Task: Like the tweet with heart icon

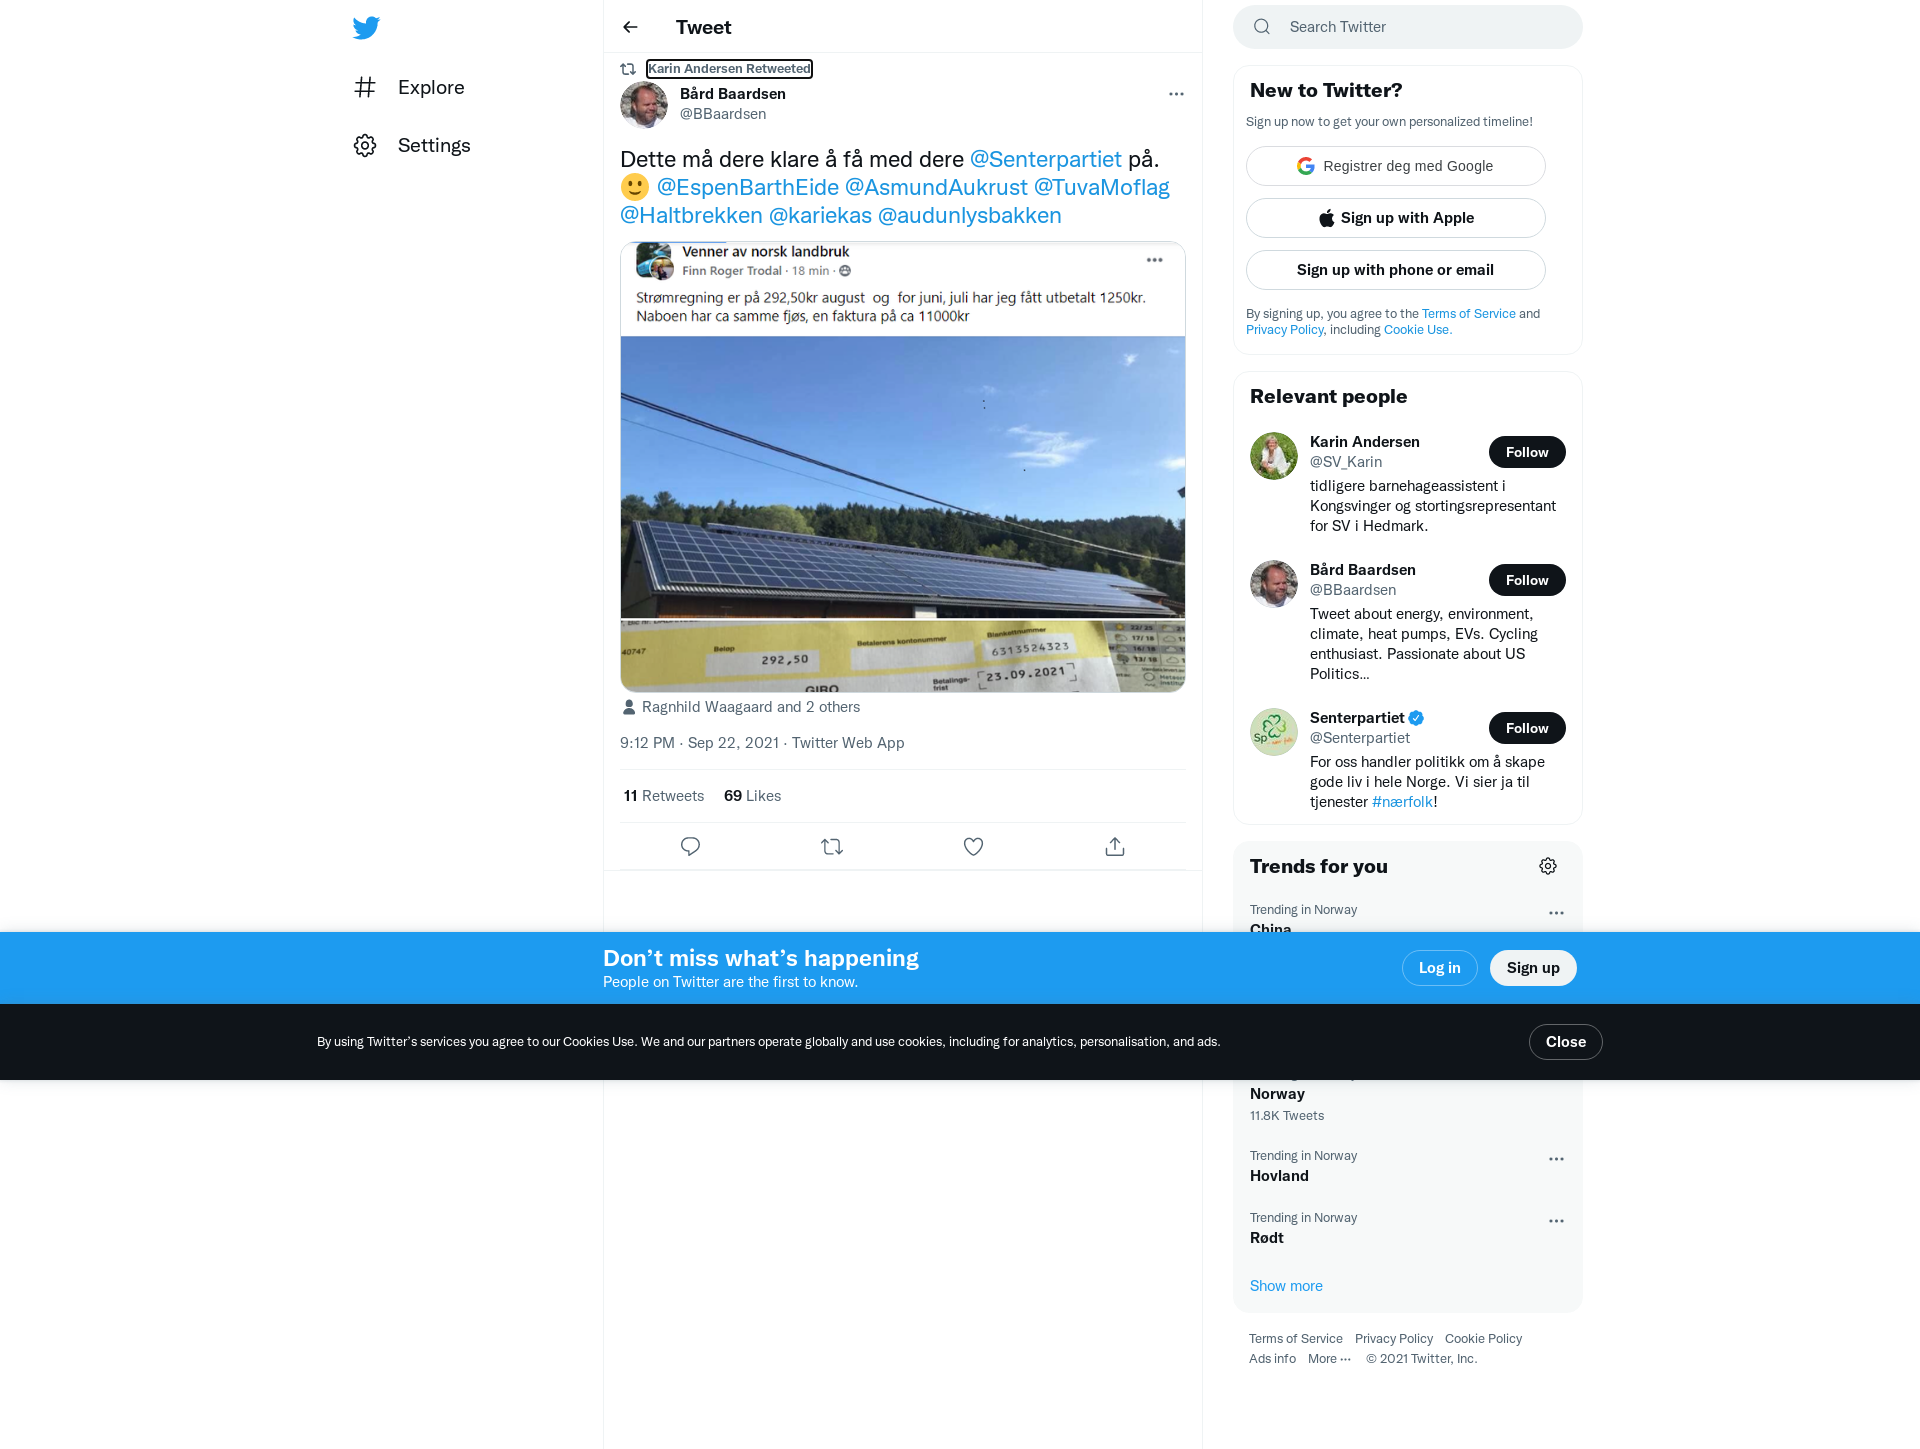Action: coord(973,847)
